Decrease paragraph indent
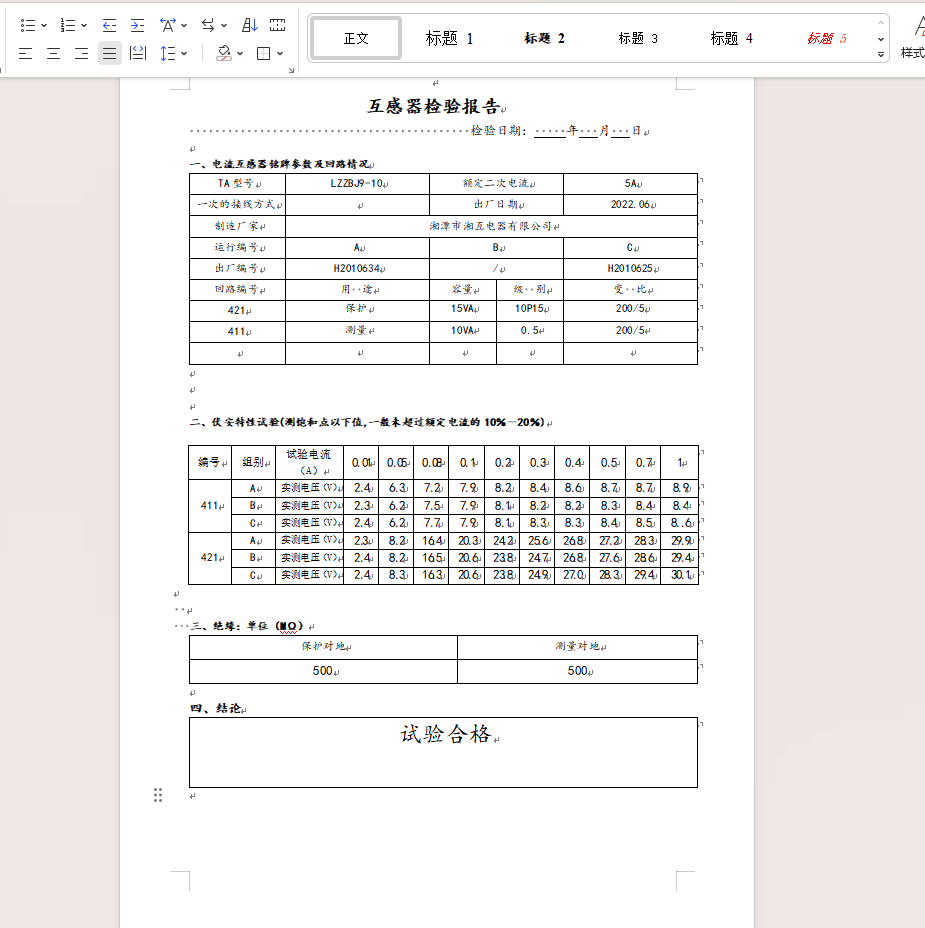 pos(109,25)
